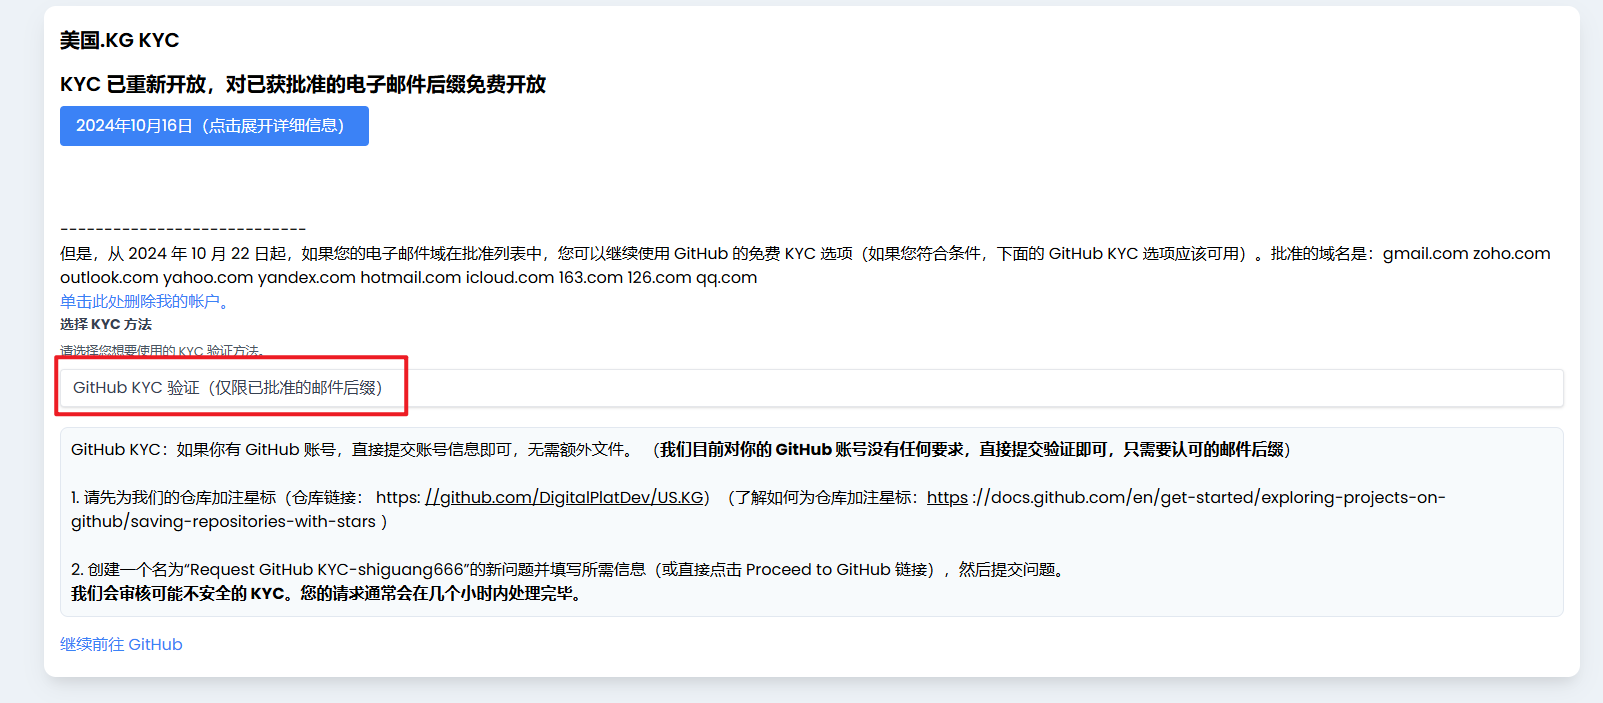The height and width of the screenshot is (703, 1603).
Task: Open the GitHub KYC 验证 method dropdown
Action: (x=811, y=388)
